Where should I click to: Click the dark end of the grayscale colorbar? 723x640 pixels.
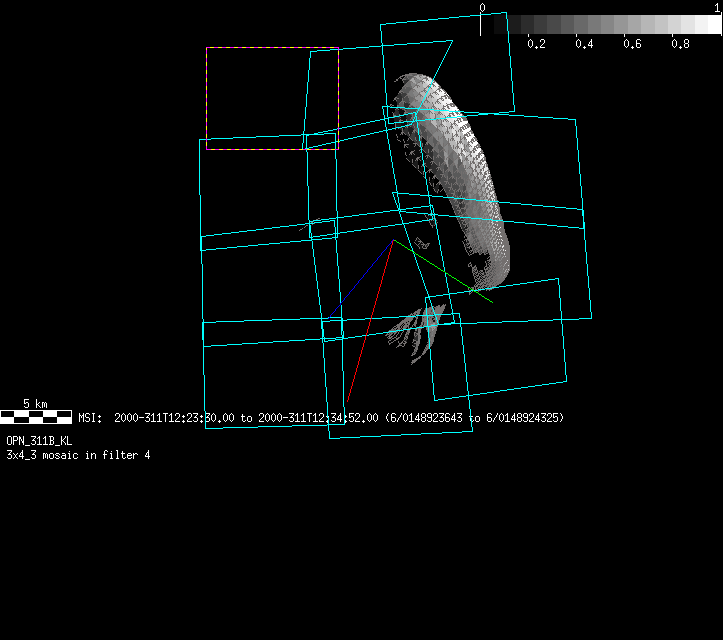494,25
